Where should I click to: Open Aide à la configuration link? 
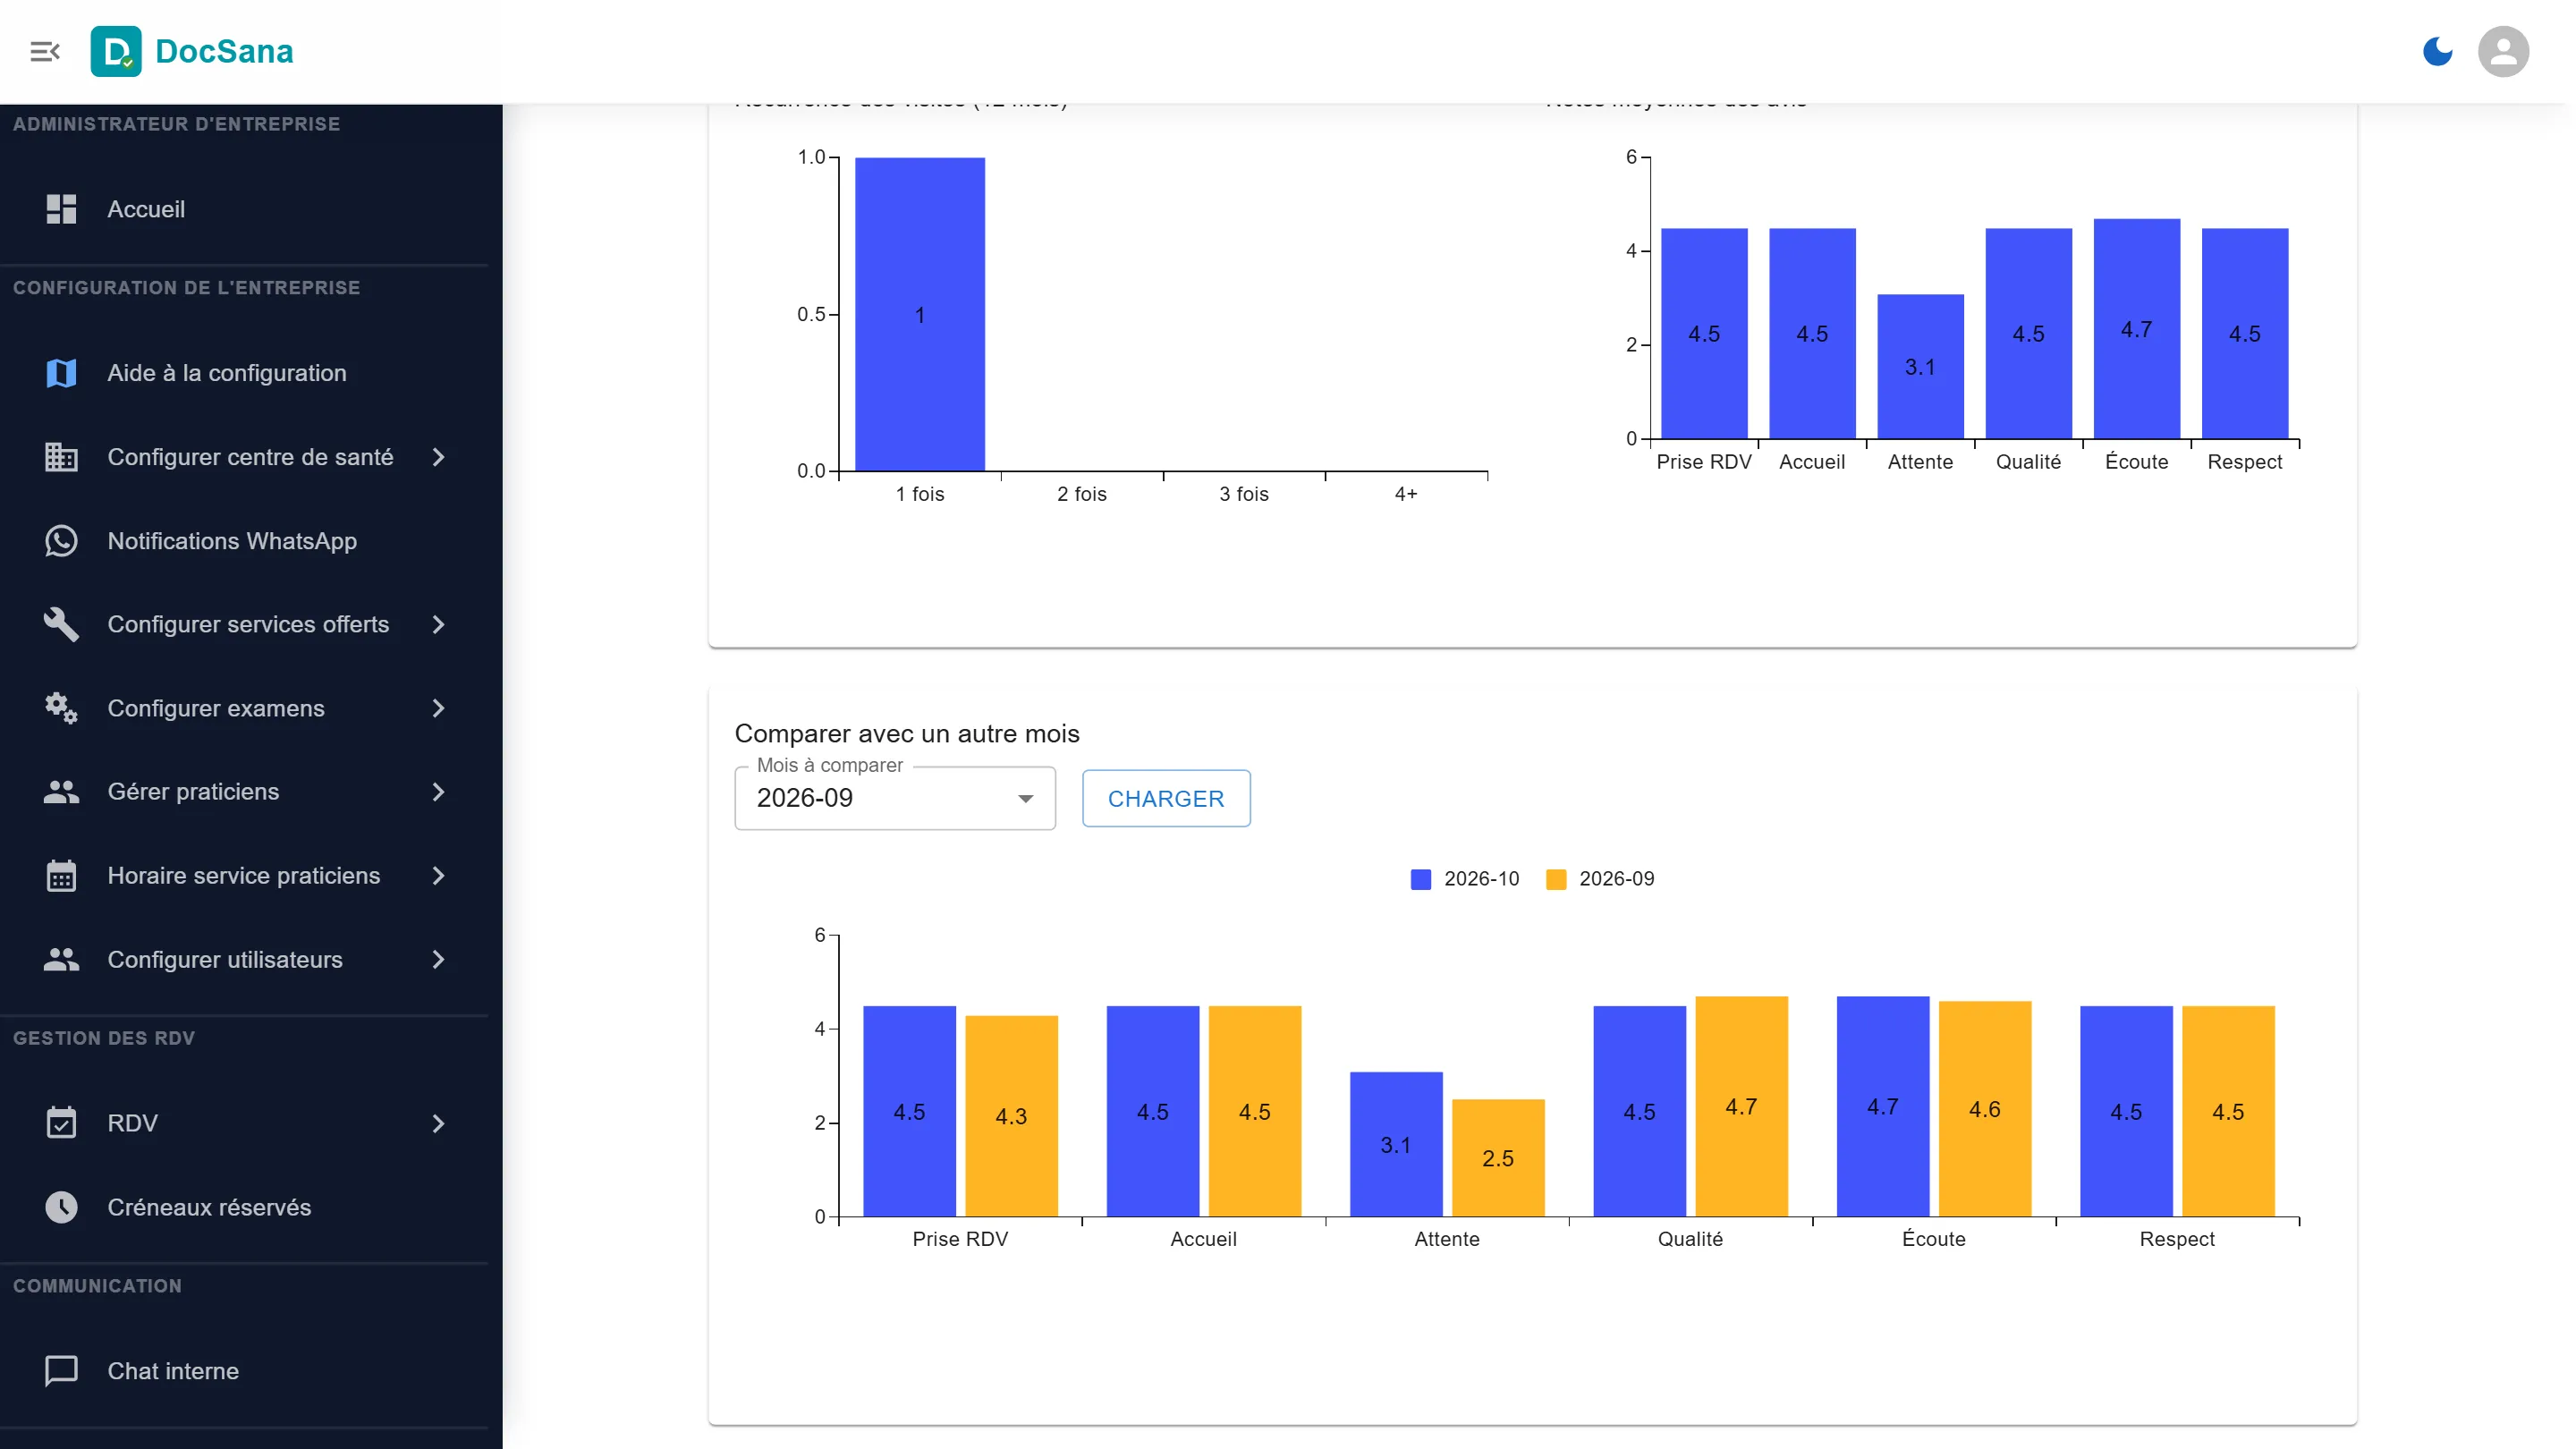pos(244,373)
